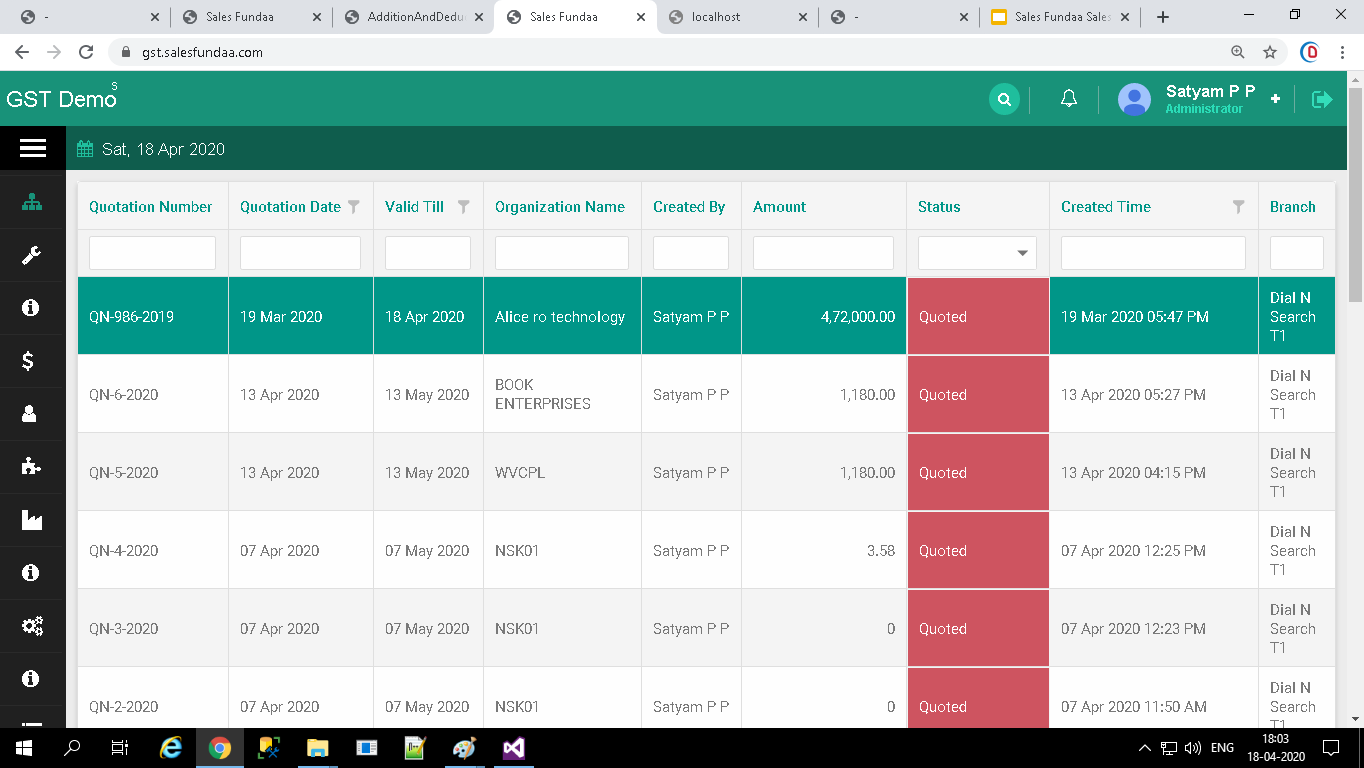1364x768 pixels.
Task: Sort by the Quotation Number column header
Action: [x=150, y=207]
